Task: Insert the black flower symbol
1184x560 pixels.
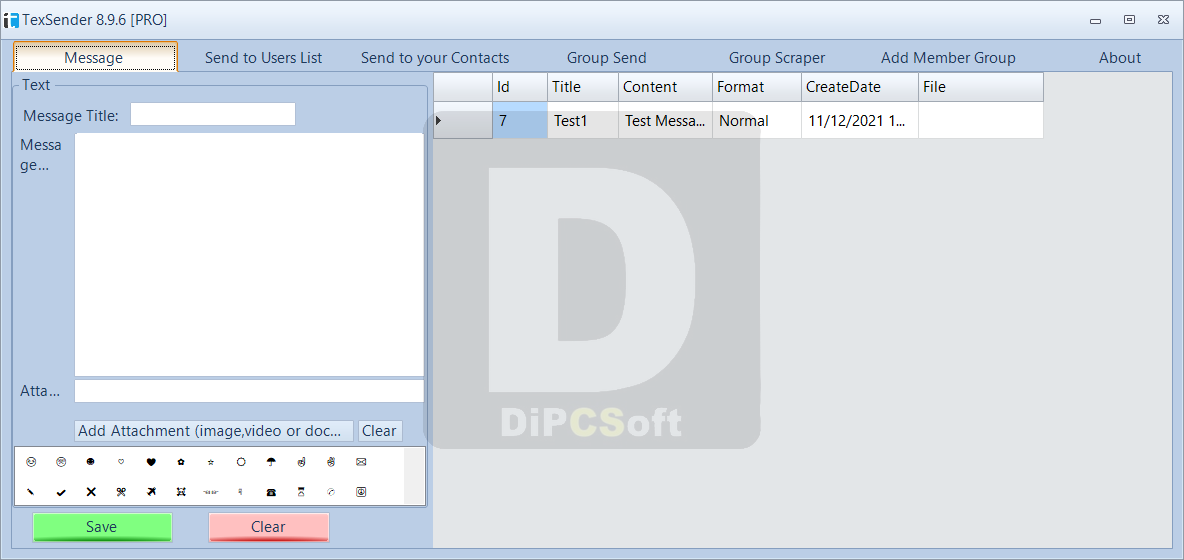Action: point(181,461)
